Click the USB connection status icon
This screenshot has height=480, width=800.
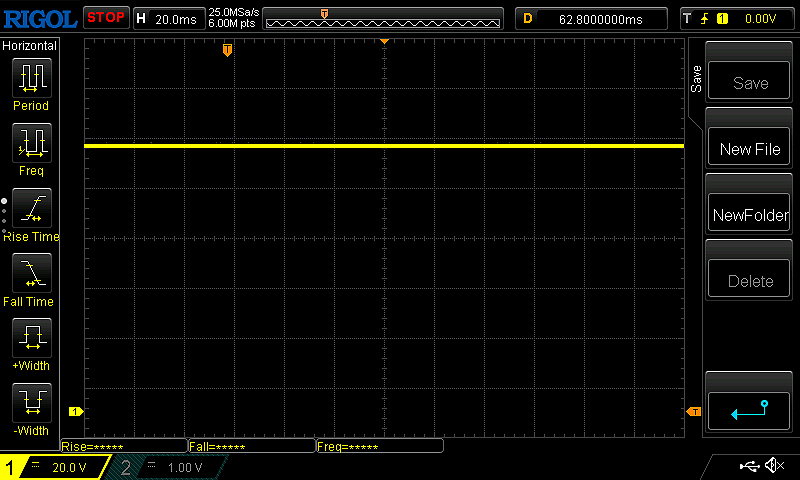click(749, 465)
